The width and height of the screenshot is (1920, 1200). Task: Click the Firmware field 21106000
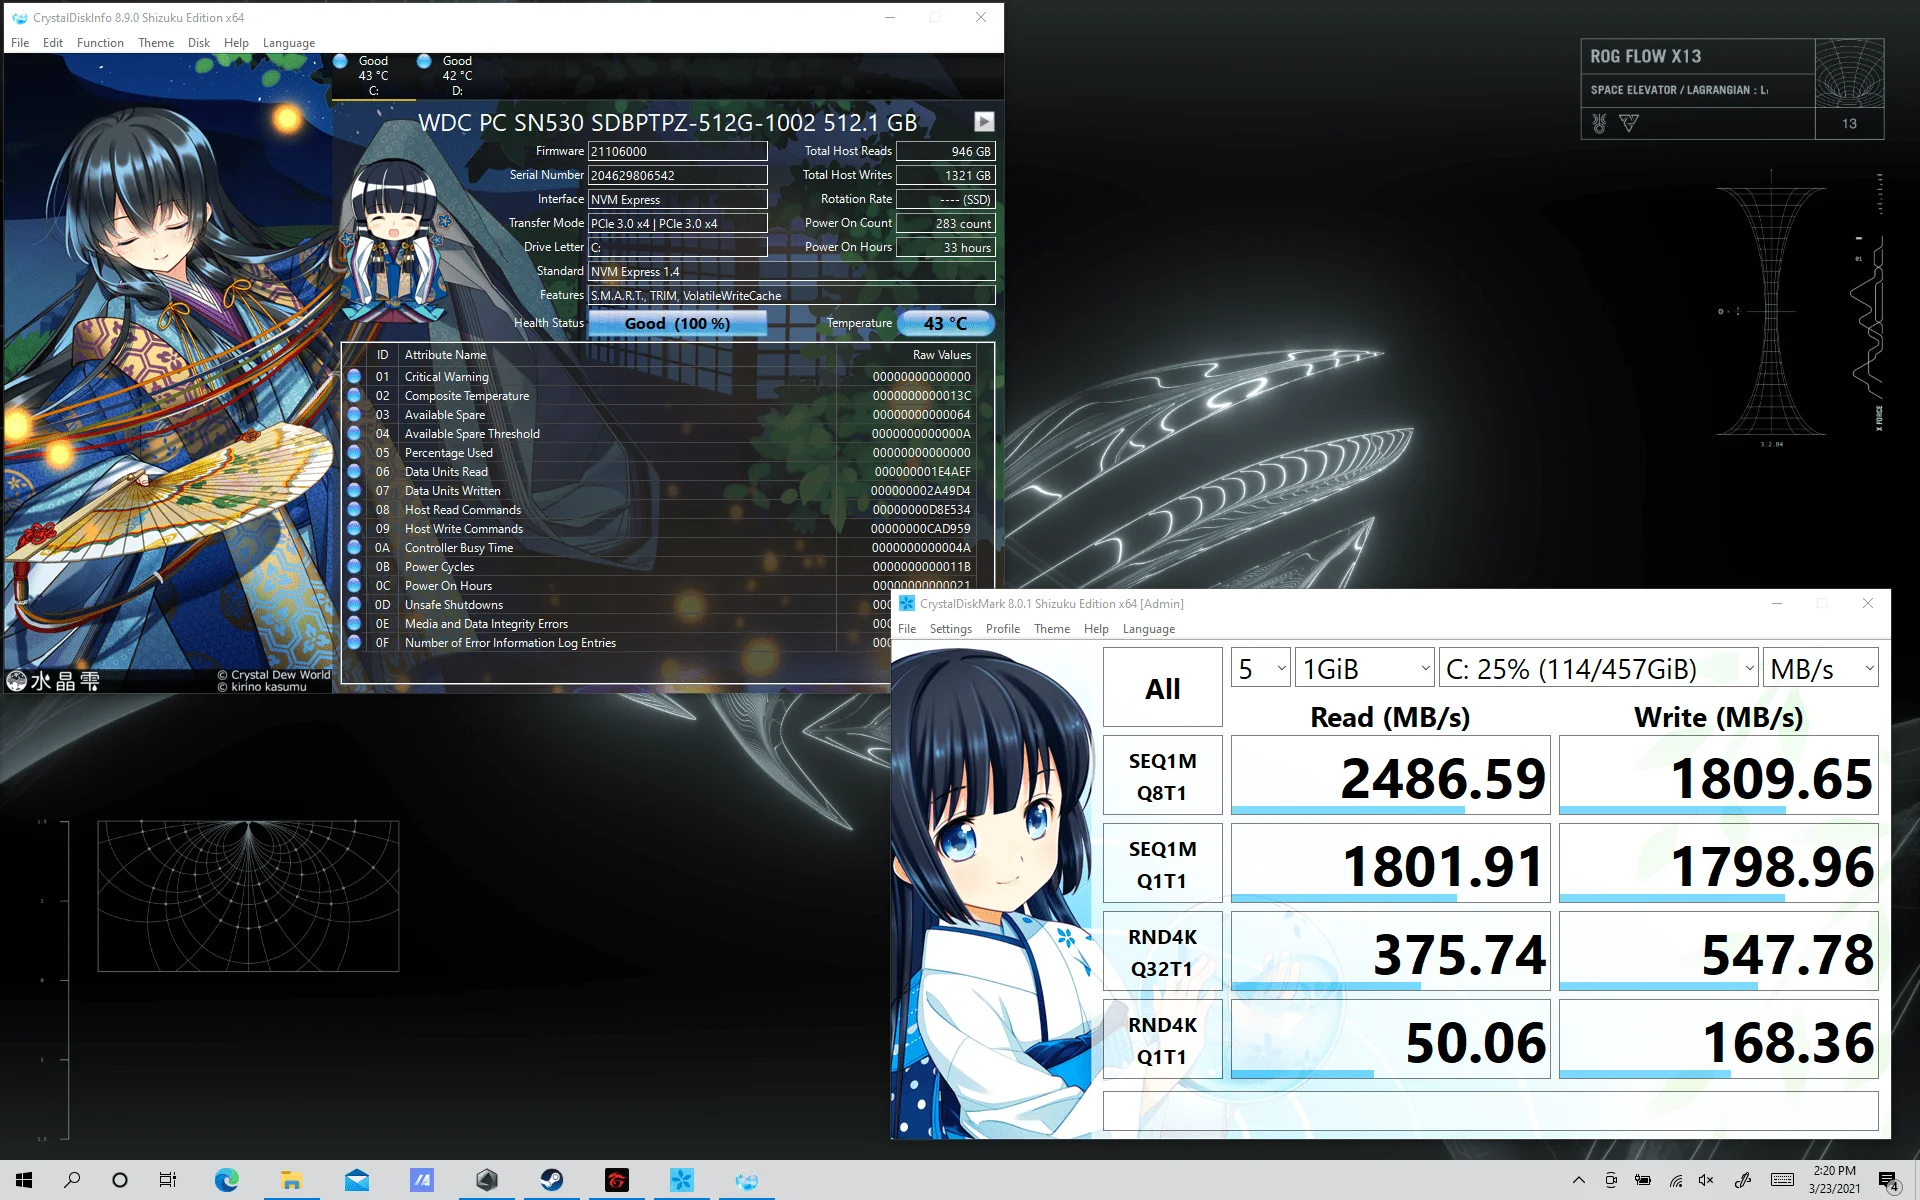click(678, 151)
